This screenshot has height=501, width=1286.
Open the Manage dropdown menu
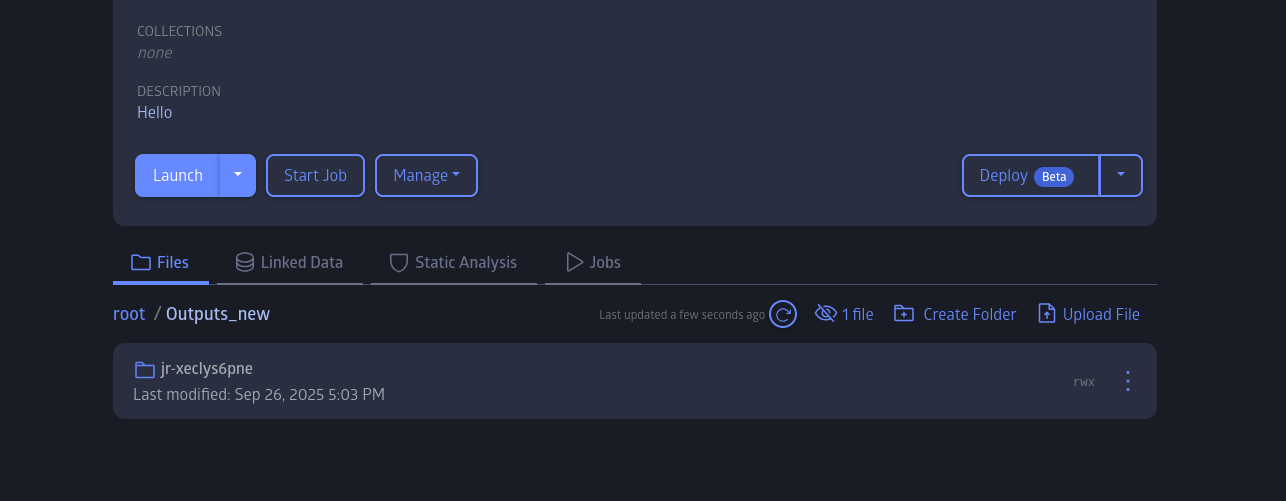pyautogui.click(x=426, y=176)
